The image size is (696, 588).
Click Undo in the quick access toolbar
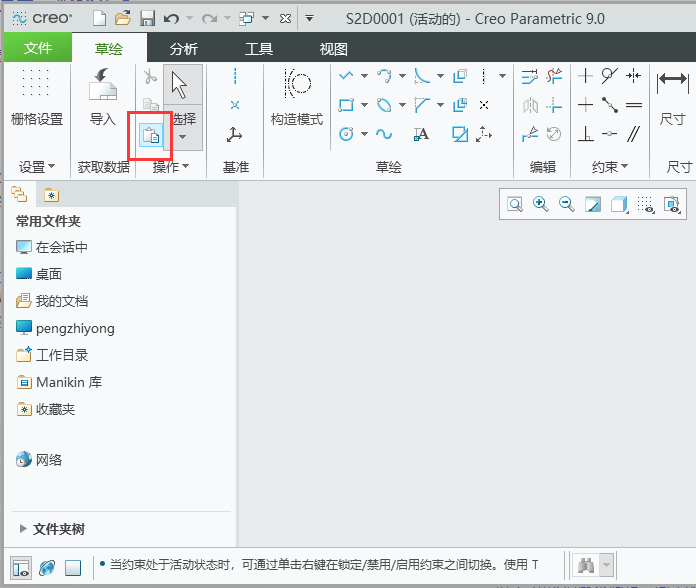click(171, 19)
